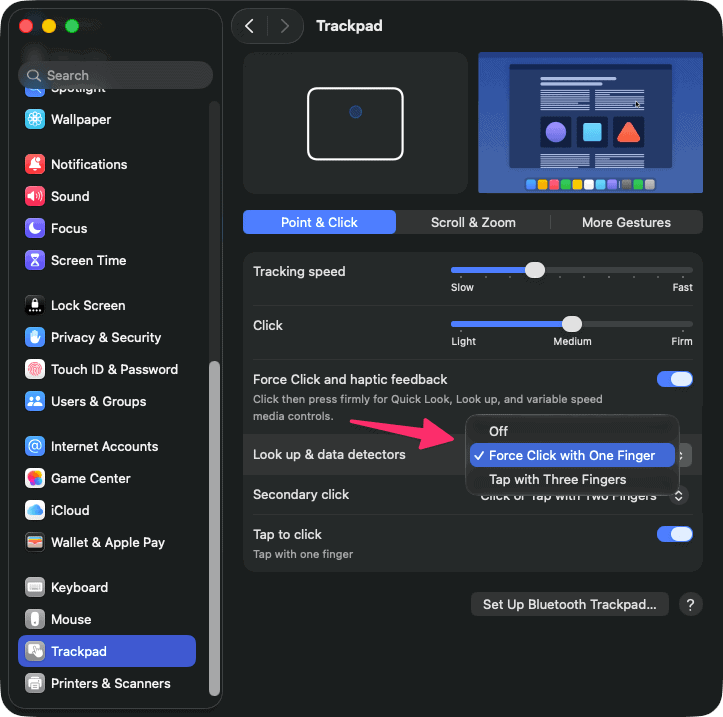Screen dimensions: 723x717
Task: Open Printers & Scanners label
Action: coord(111,683)
